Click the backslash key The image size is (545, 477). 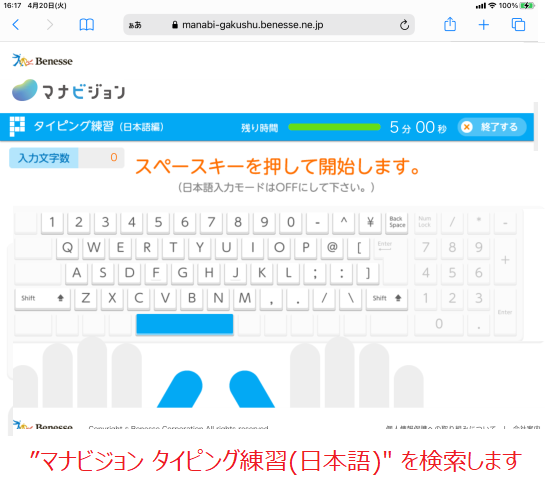coord(351,298)
